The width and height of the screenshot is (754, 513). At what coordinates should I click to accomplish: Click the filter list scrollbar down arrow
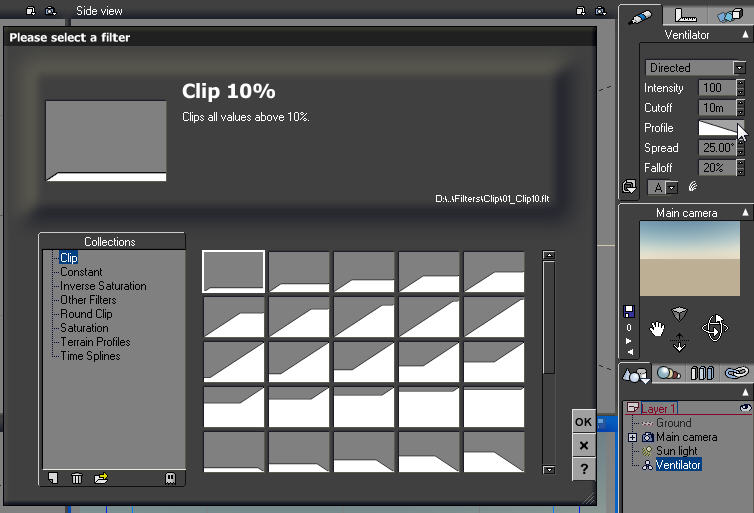pyautogui.click(x=549, y=470)
